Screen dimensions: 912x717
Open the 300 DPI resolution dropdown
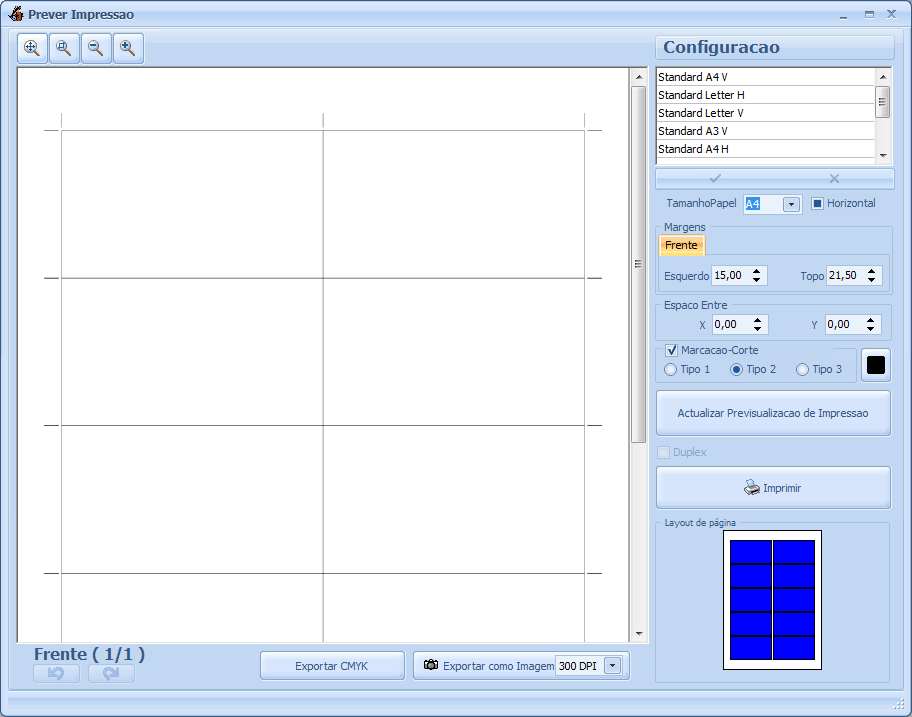pyautogui.click(x=612, y=666)
